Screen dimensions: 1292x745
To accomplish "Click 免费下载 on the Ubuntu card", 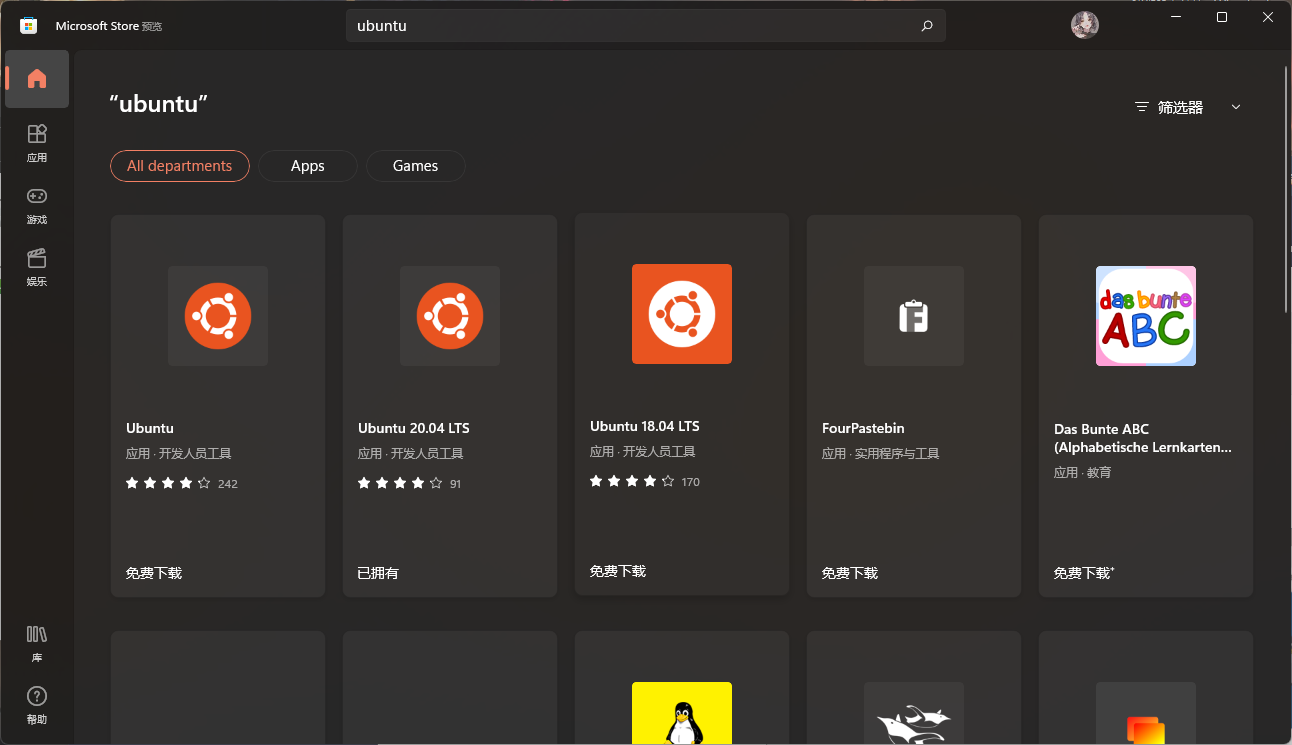I will pyautogui.click(x=154, y=573).
